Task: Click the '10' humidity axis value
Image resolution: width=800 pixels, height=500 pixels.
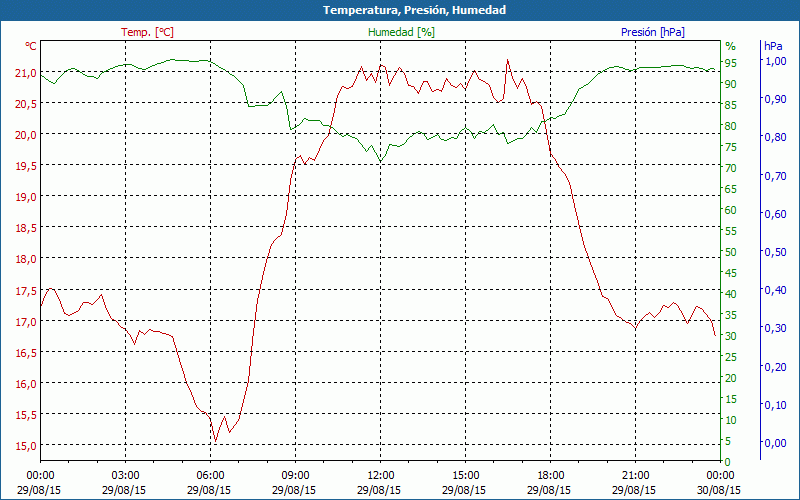Action: (x=731, y=421)
